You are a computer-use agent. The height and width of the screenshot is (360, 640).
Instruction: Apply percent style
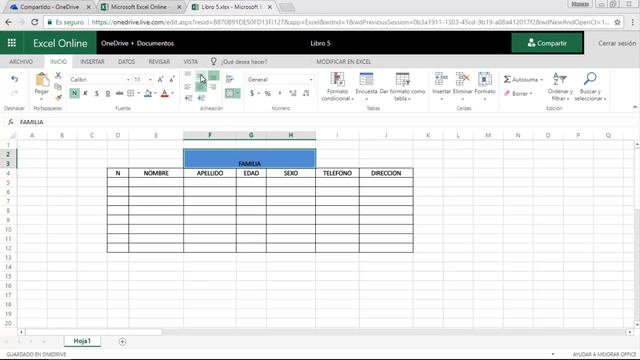[268, 93]
